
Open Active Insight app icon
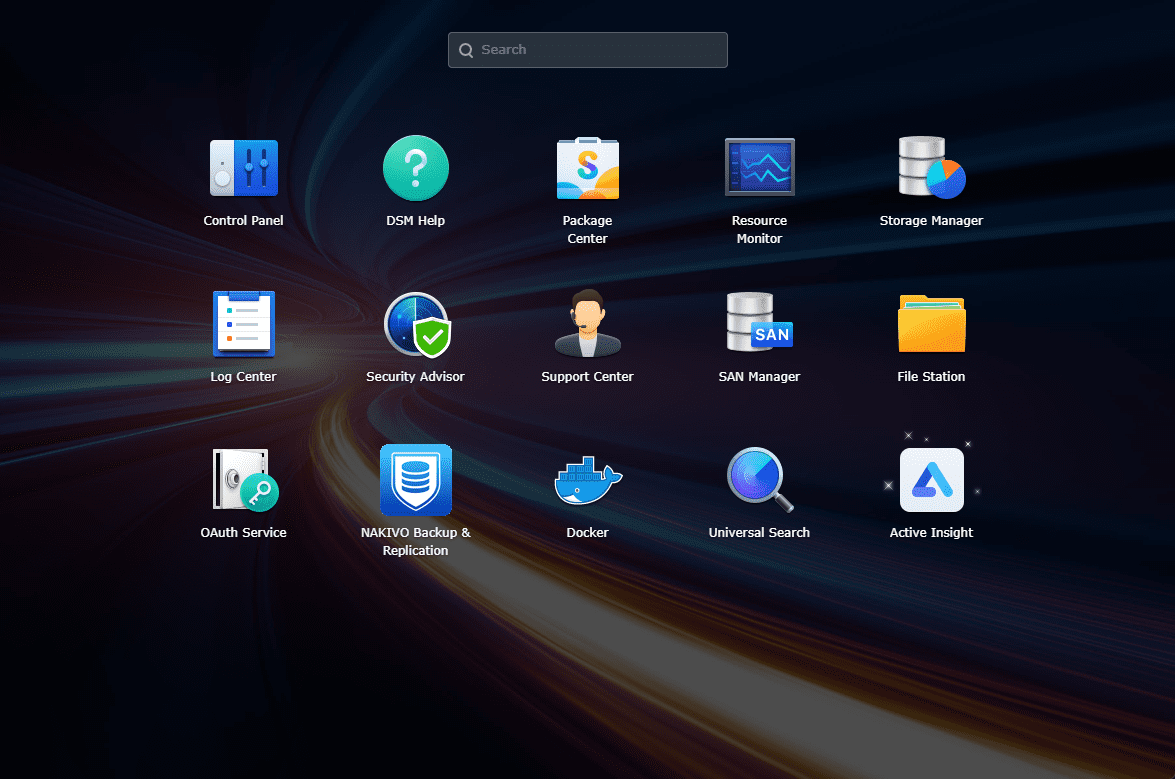click(931, 480)
